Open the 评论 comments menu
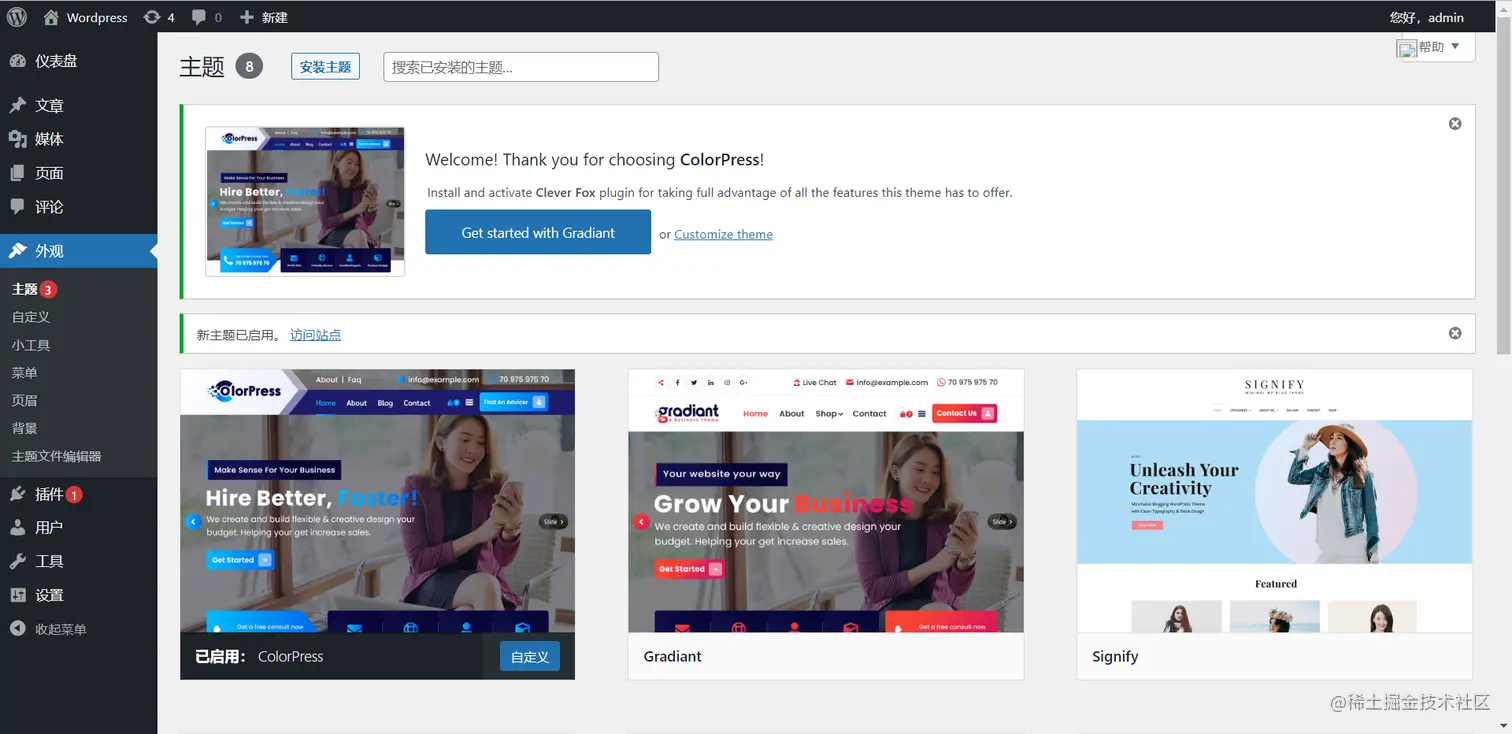The height and width of the screenshot is (734, 1512). click(x=78, y=207)
